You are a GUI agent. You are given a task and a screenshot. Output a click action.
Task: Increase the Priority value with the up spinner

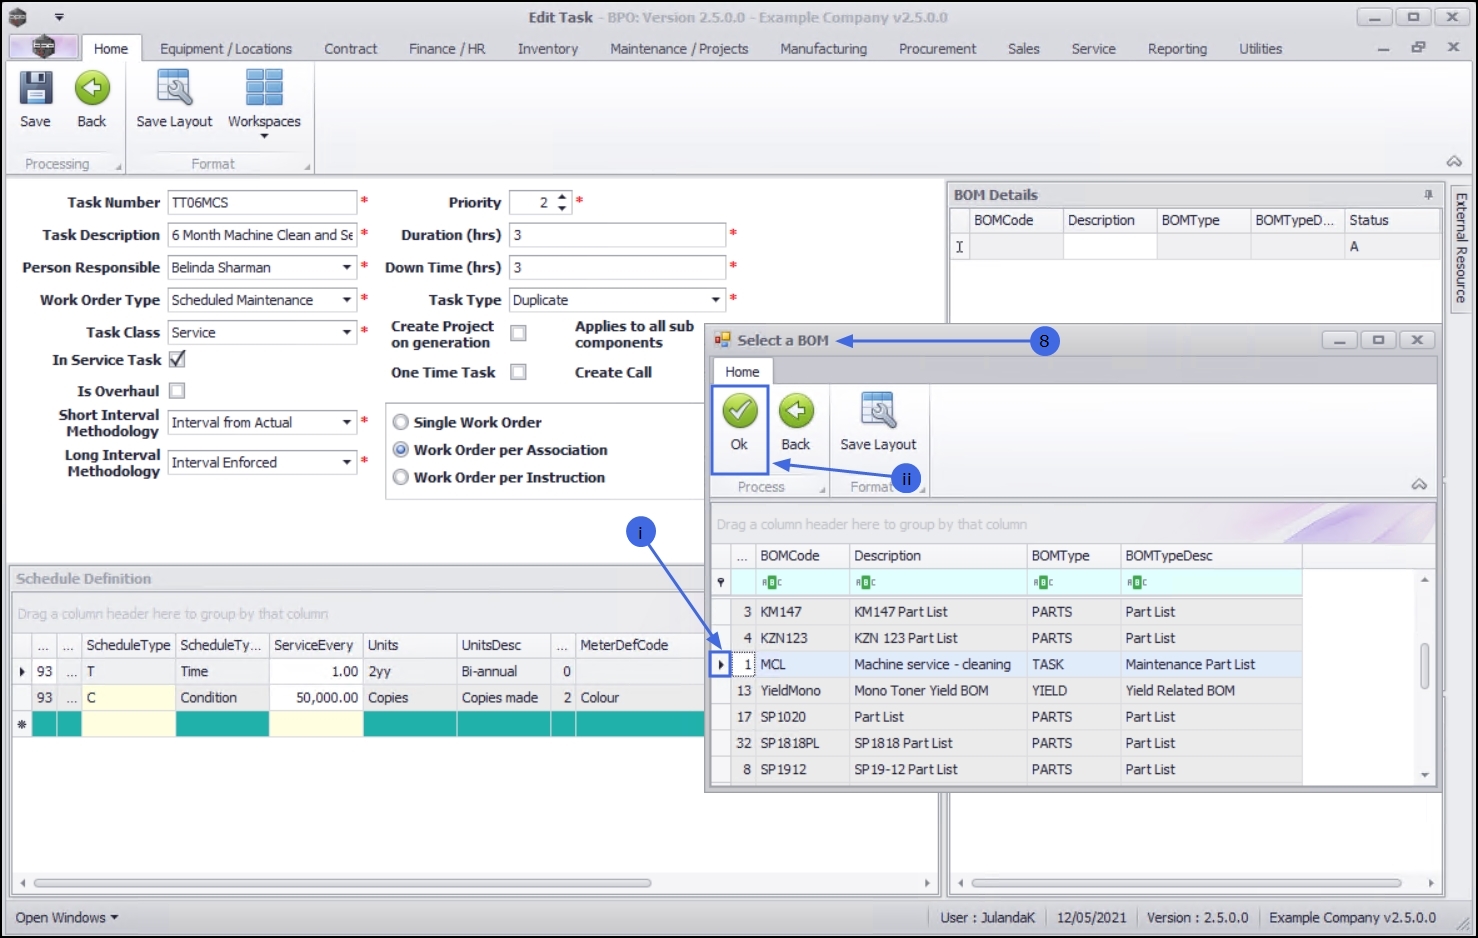tap(562, 196)
